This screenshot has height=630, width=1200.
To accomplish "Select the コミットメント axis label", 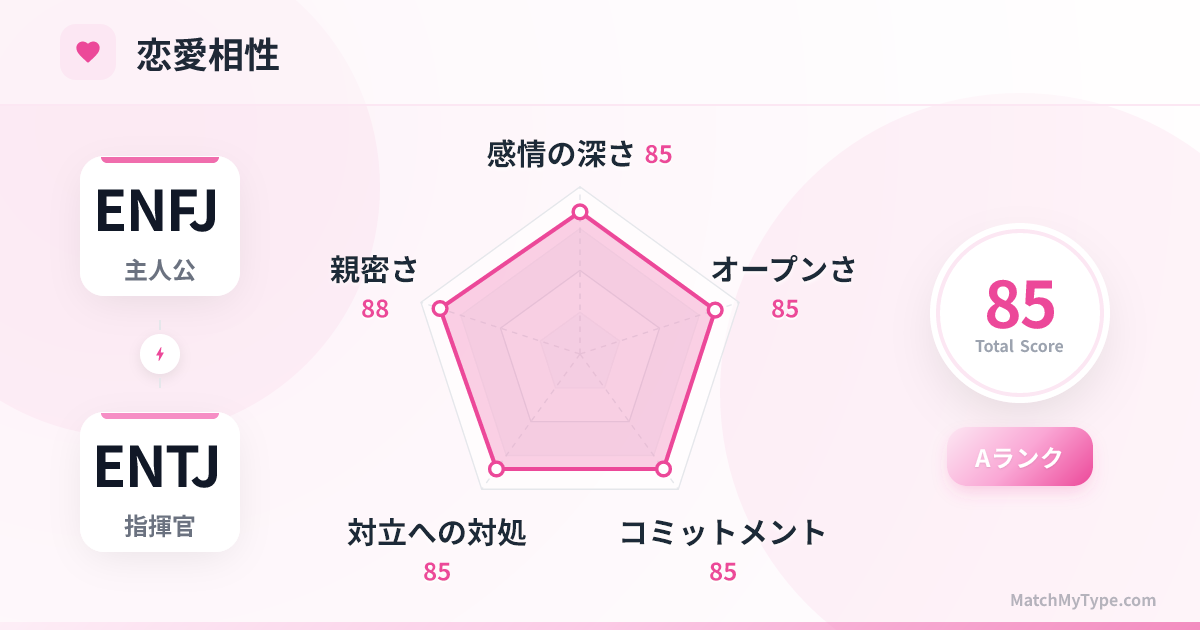I will point(723,533).
